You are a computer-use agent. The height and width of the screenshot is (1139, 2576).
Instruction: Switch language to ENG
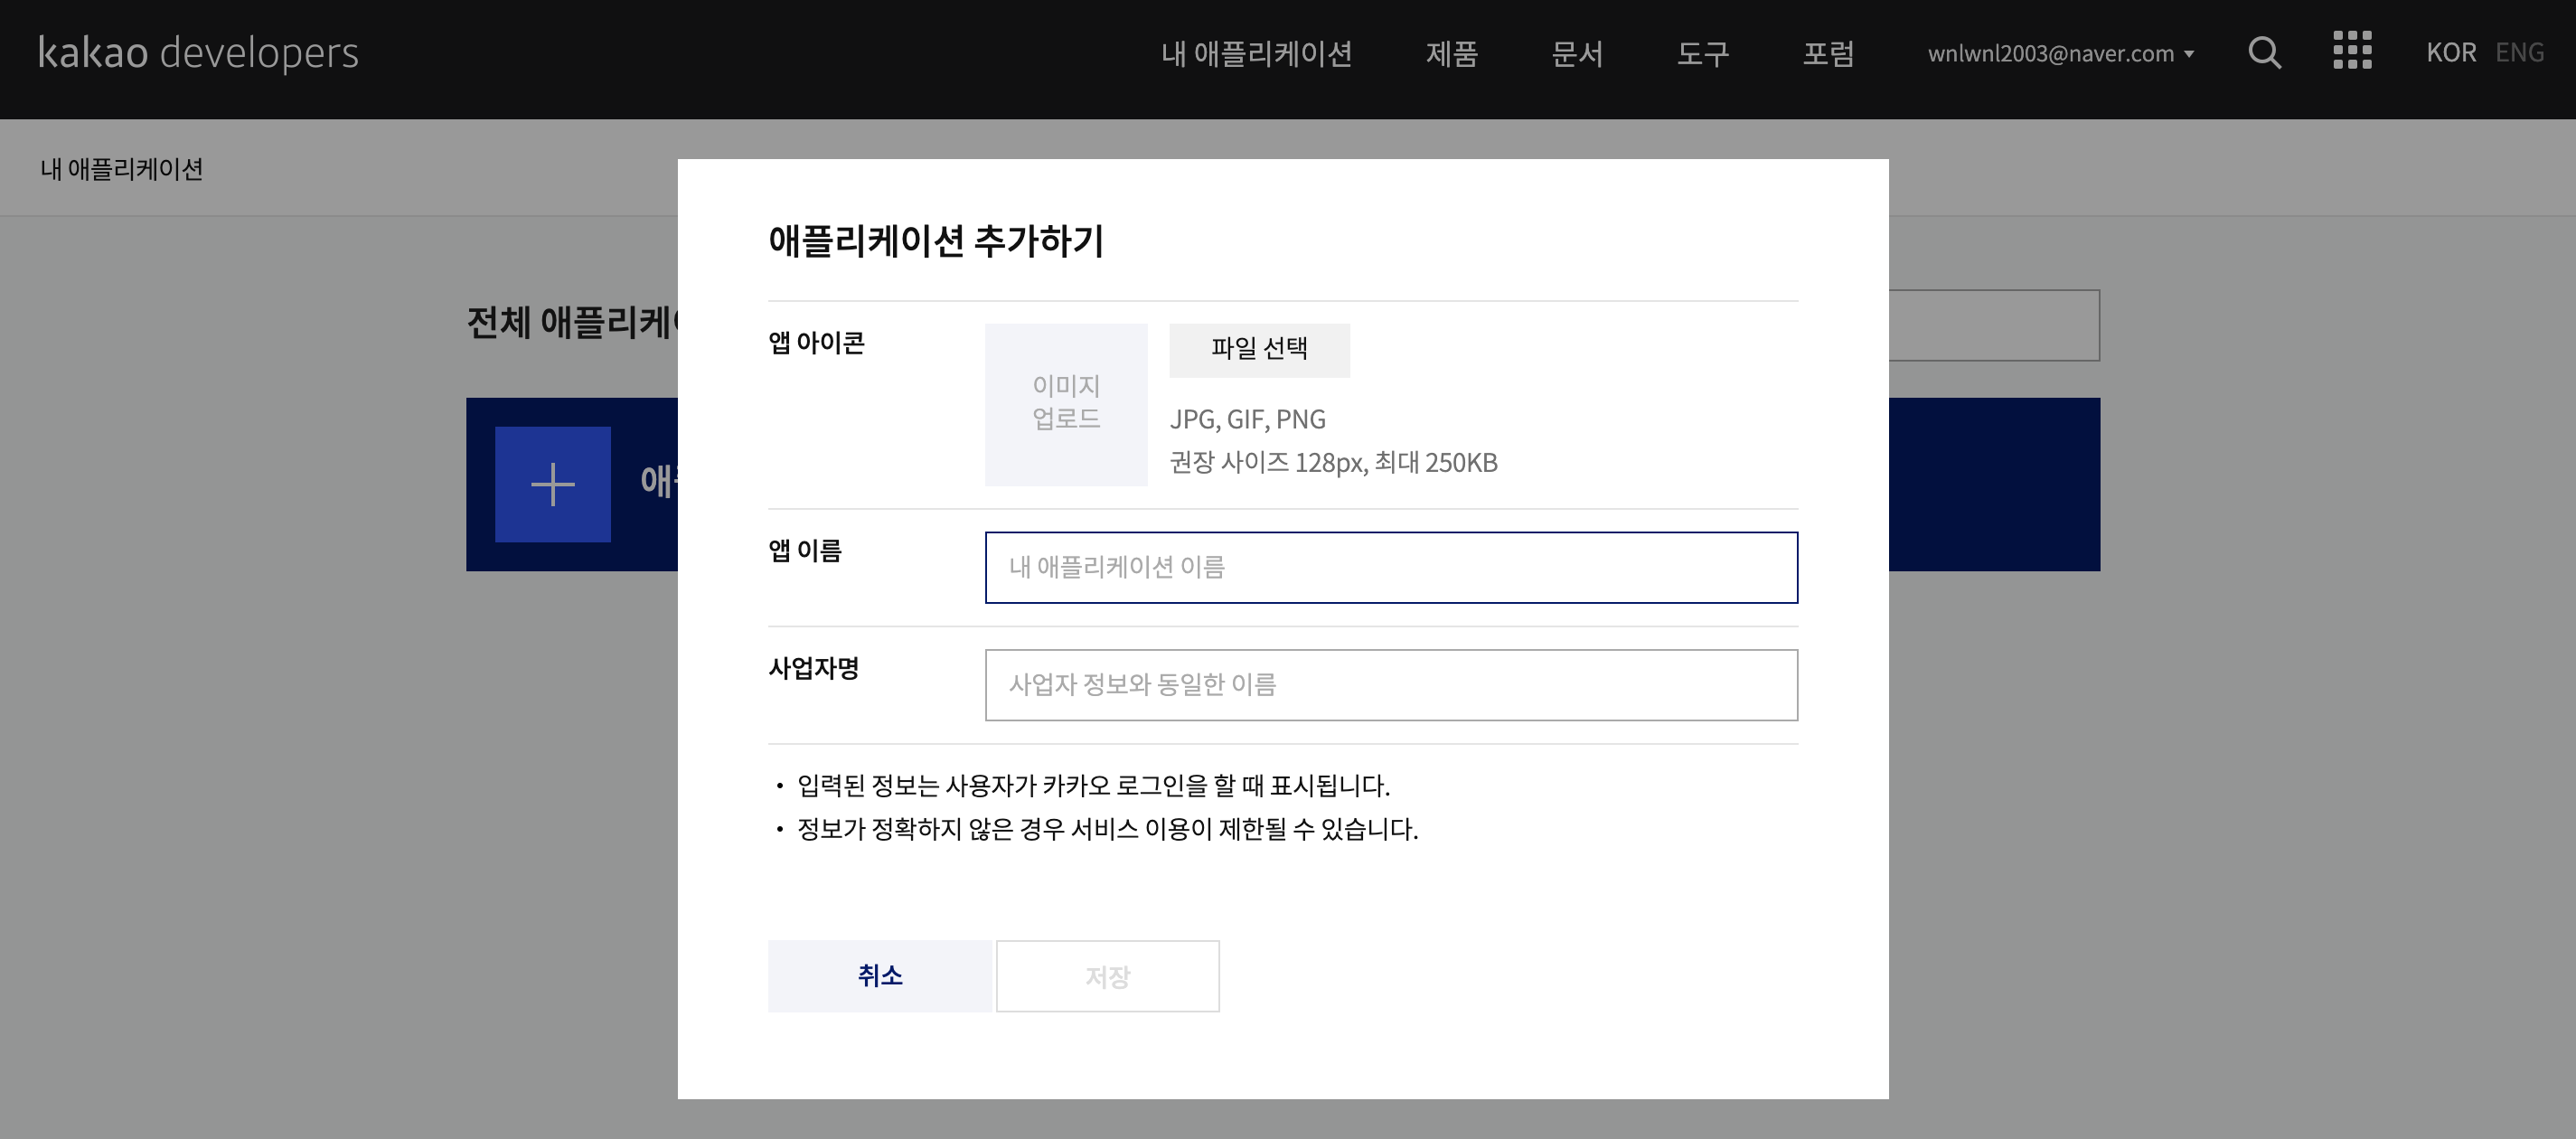2519,52
